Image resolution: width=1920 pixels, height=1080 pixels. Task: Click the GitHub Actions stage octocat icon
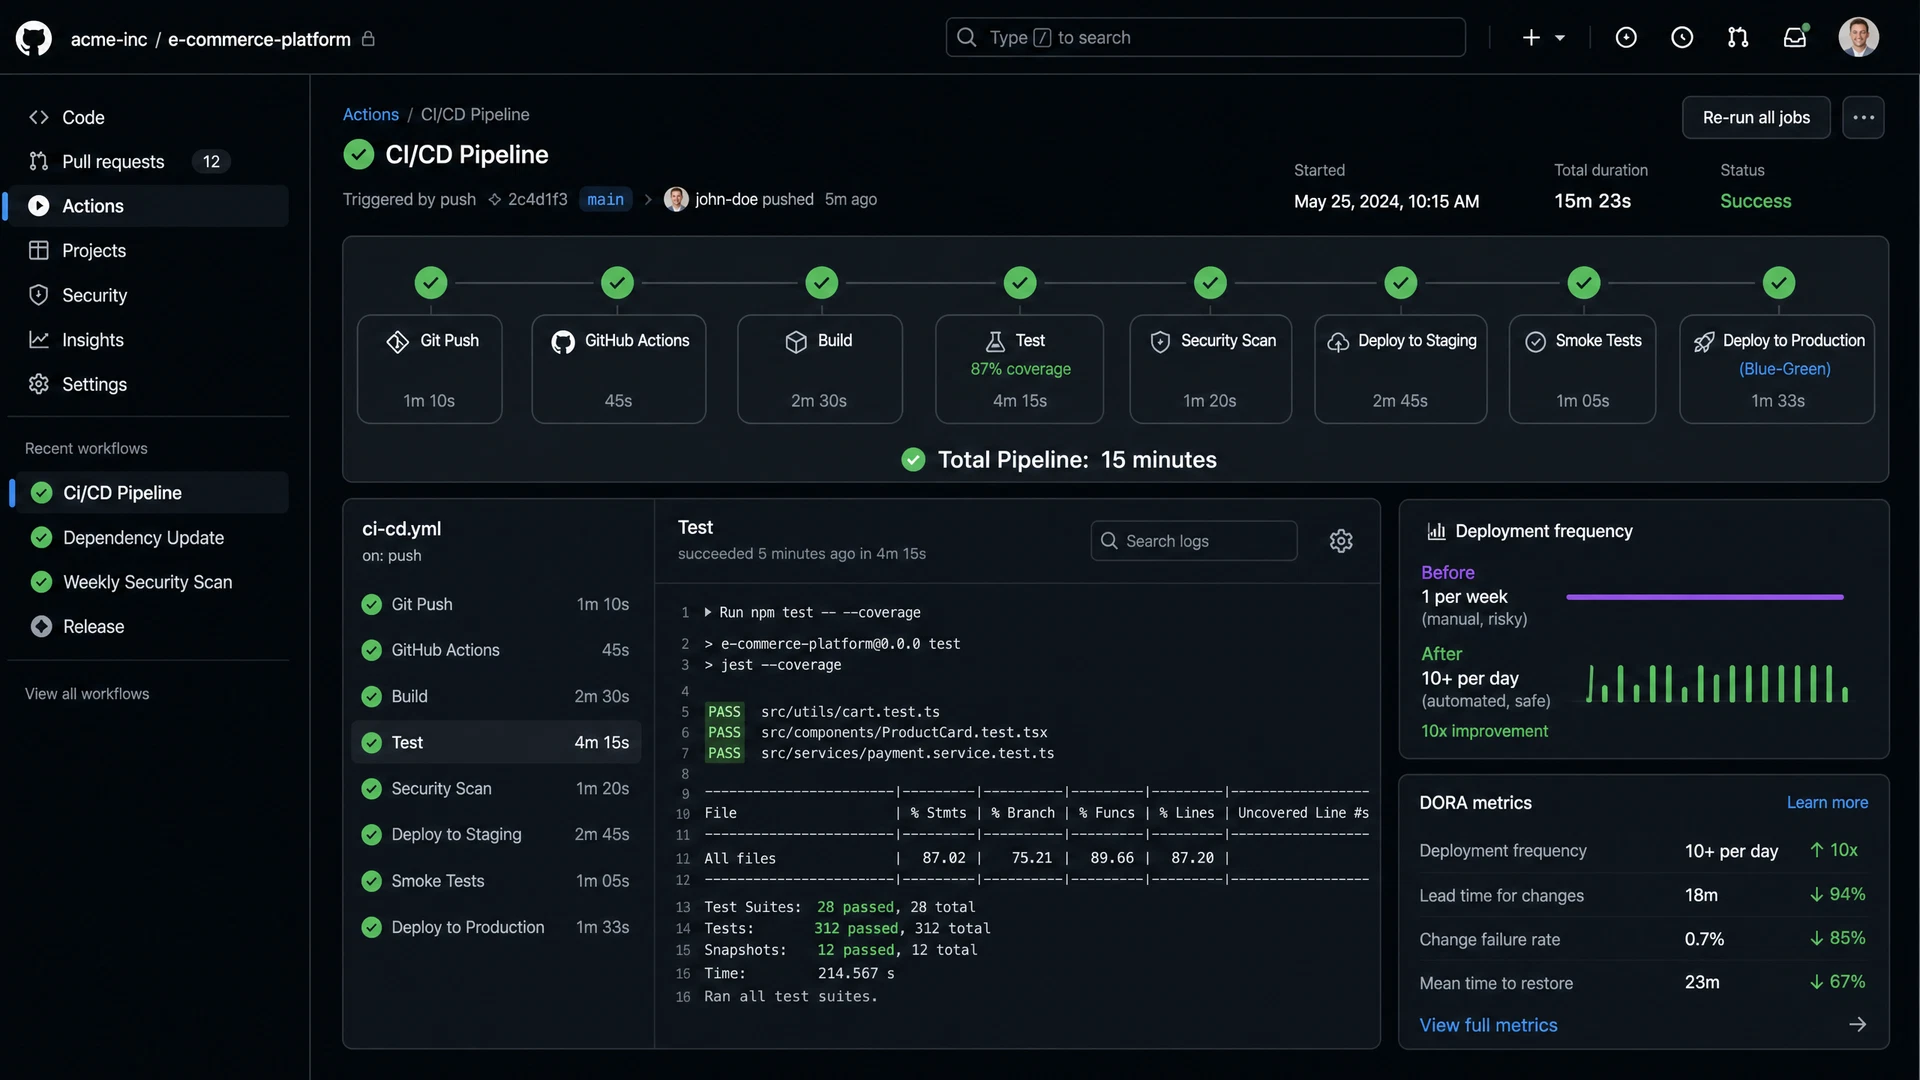(x=563, y=342)
